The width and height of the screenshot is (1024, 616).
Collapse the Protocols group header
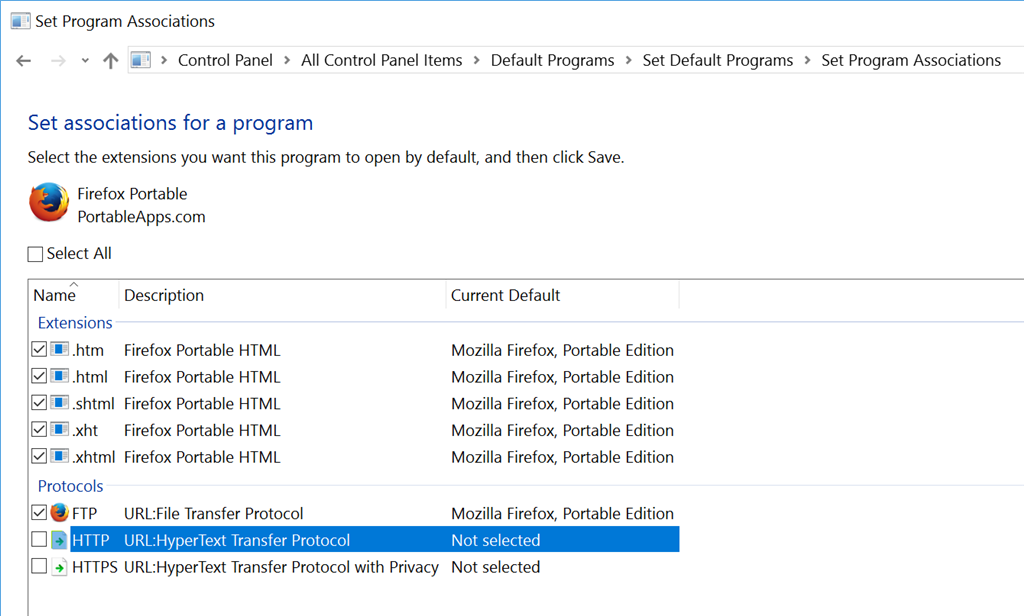tap(71, 486)
